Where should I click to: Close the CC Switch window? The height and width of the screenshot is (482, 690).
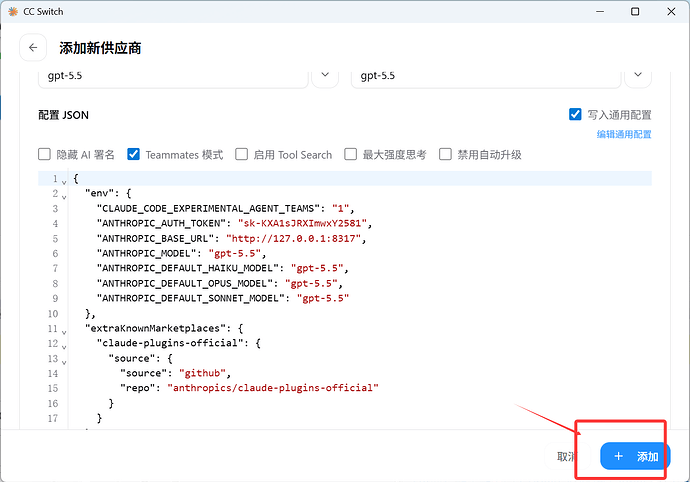click(671, 11)
